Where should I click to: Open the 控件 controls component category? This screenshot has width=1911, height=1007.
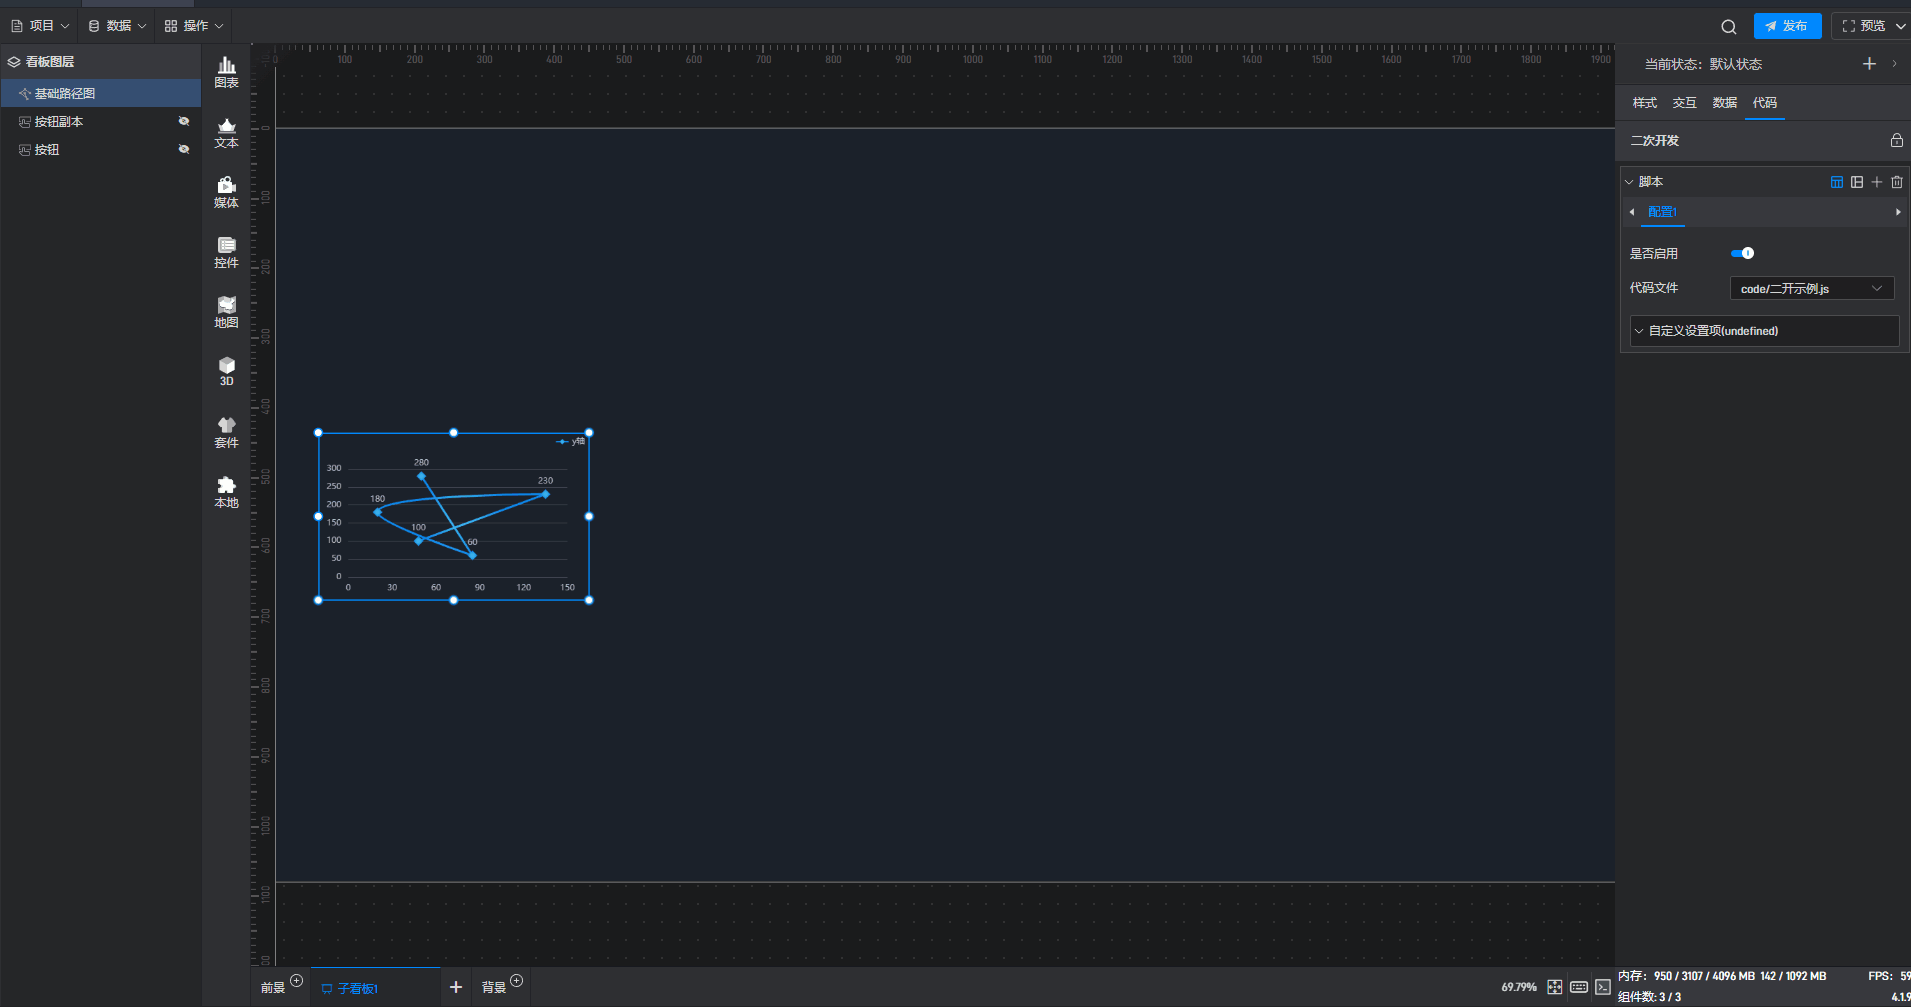pos(227,253)
